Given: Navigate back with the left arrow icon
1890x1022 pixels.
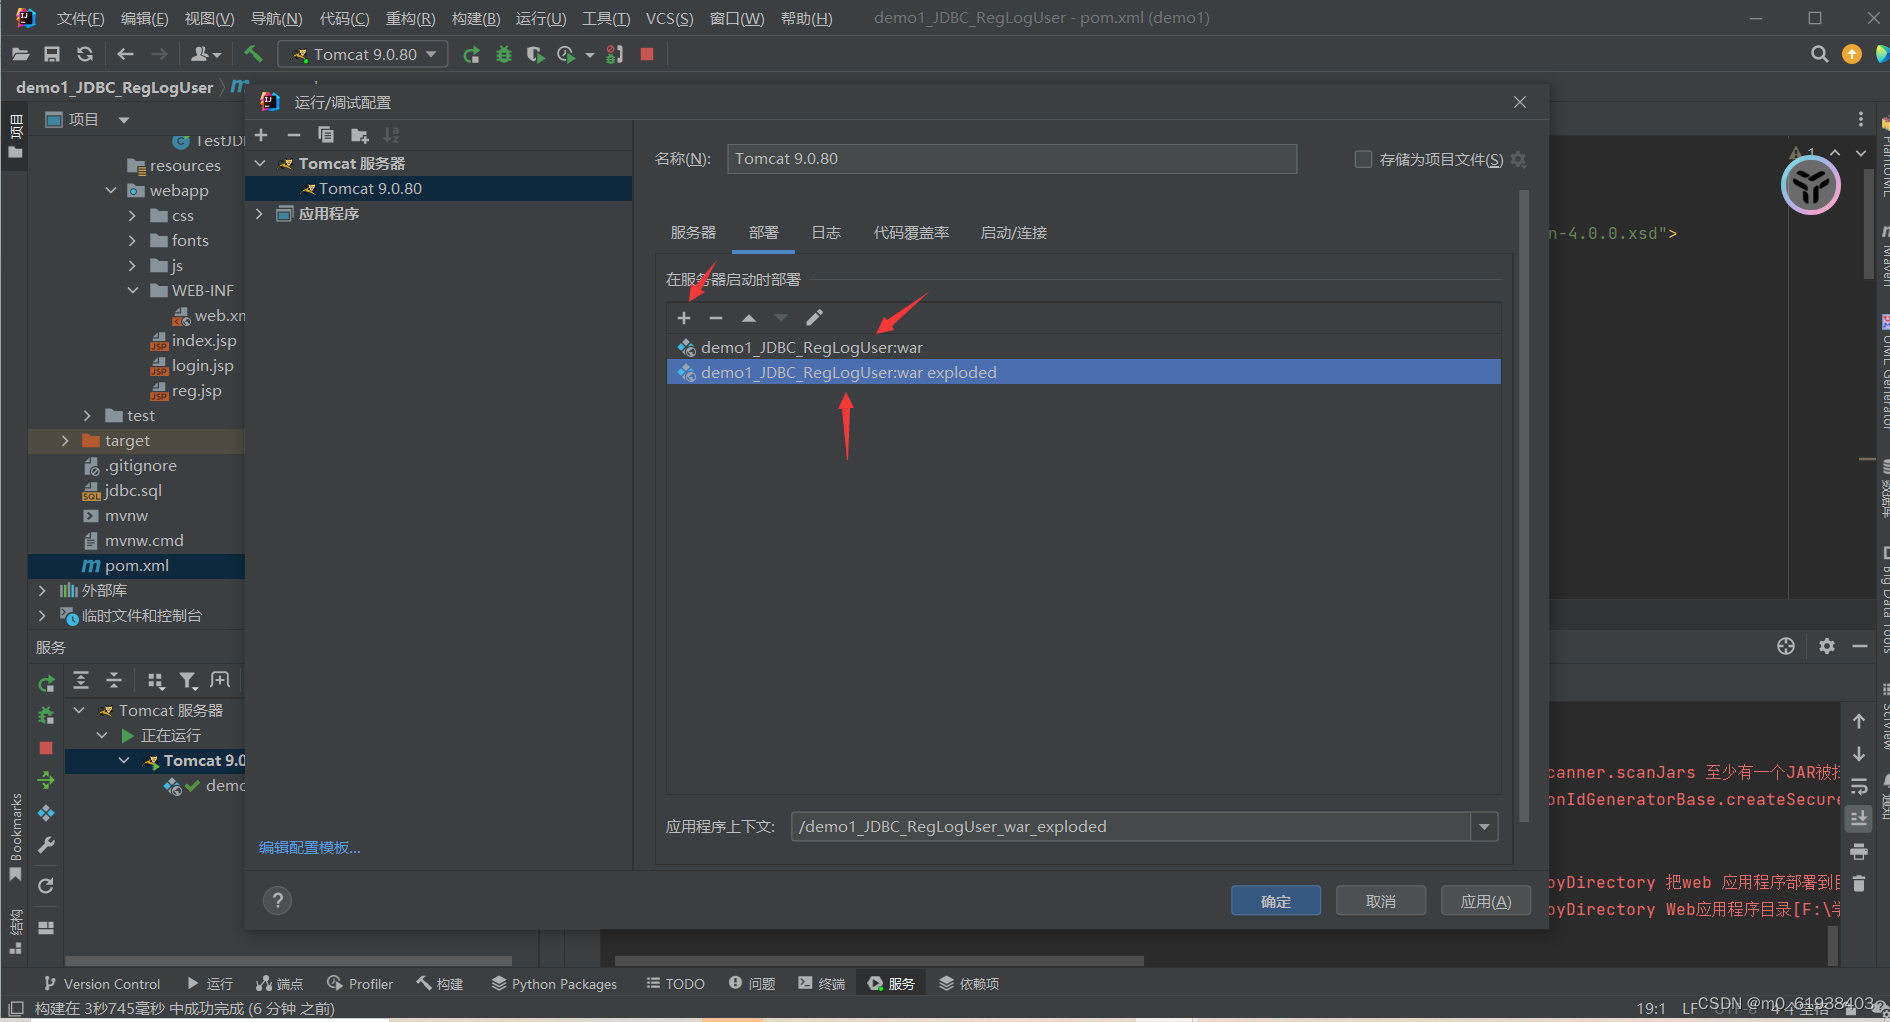Looking at the screenshot, I should pos(125,54).
